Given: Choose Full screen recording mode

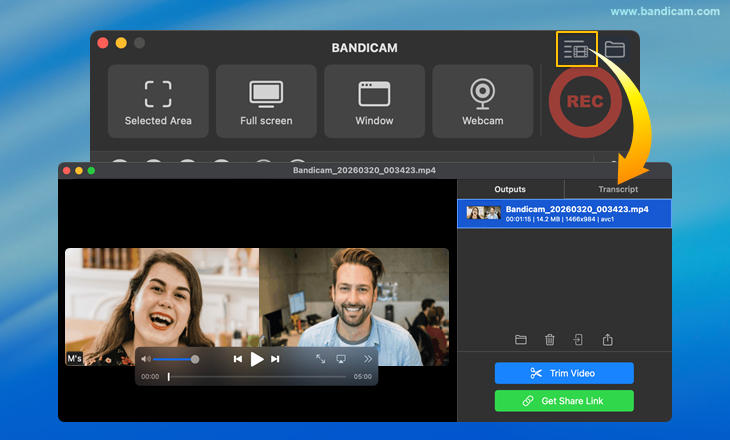Looking at the screenshot, I should (266, 102).
